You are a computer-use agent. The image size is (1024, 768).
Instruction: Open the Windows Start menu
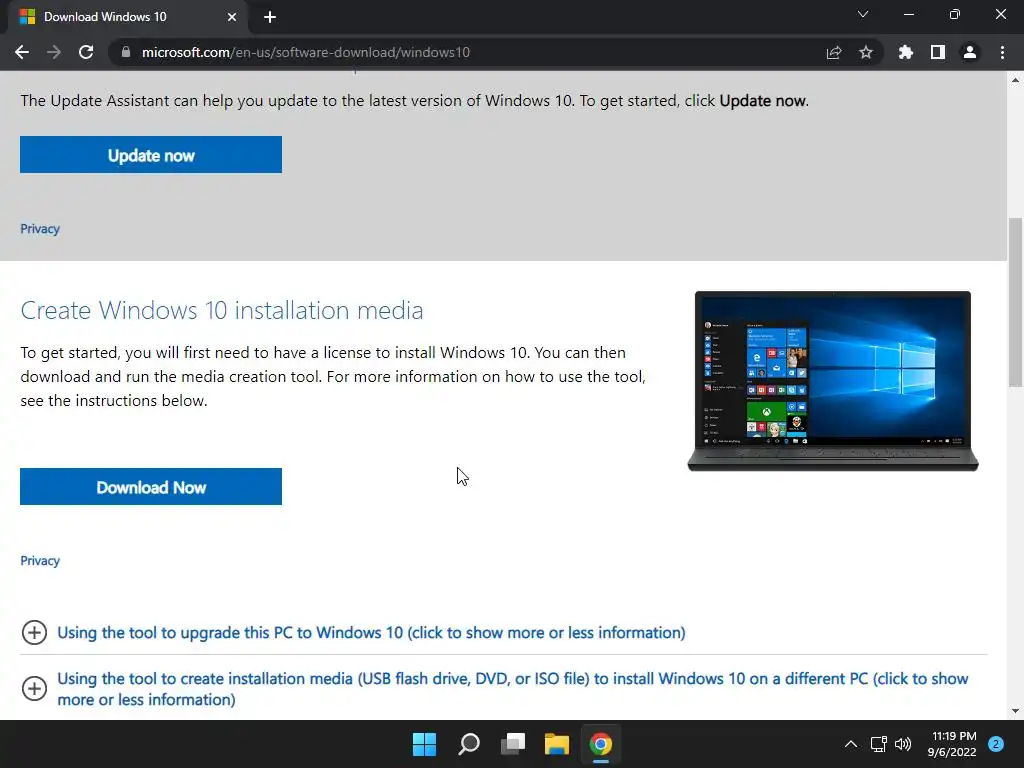[424, 744]
